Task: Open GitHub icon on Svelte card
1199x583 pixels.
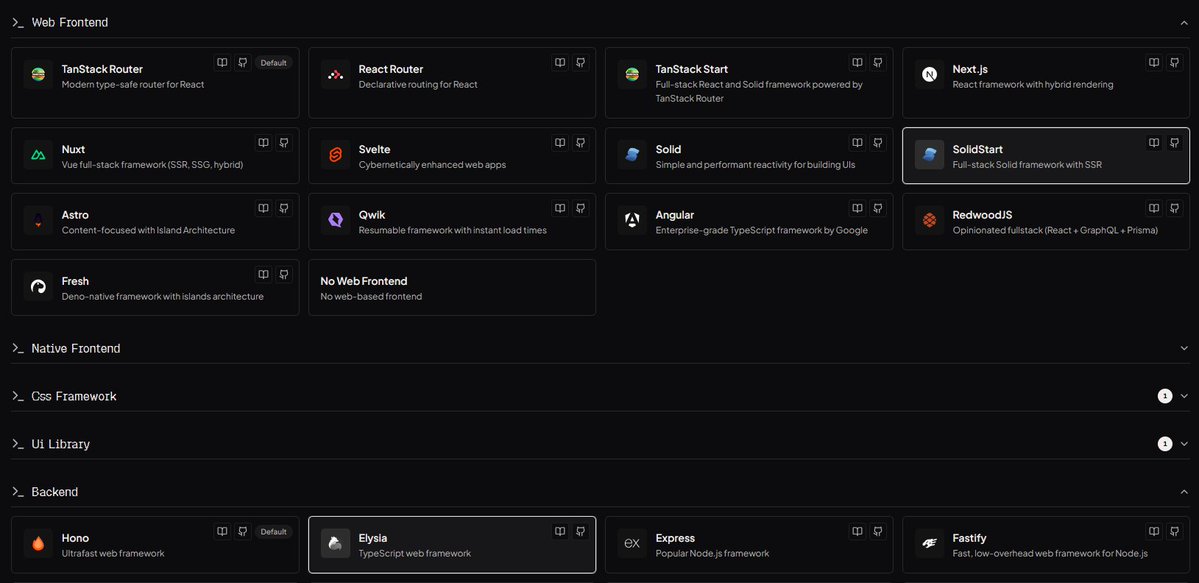Action: click(x=580, y=143)
